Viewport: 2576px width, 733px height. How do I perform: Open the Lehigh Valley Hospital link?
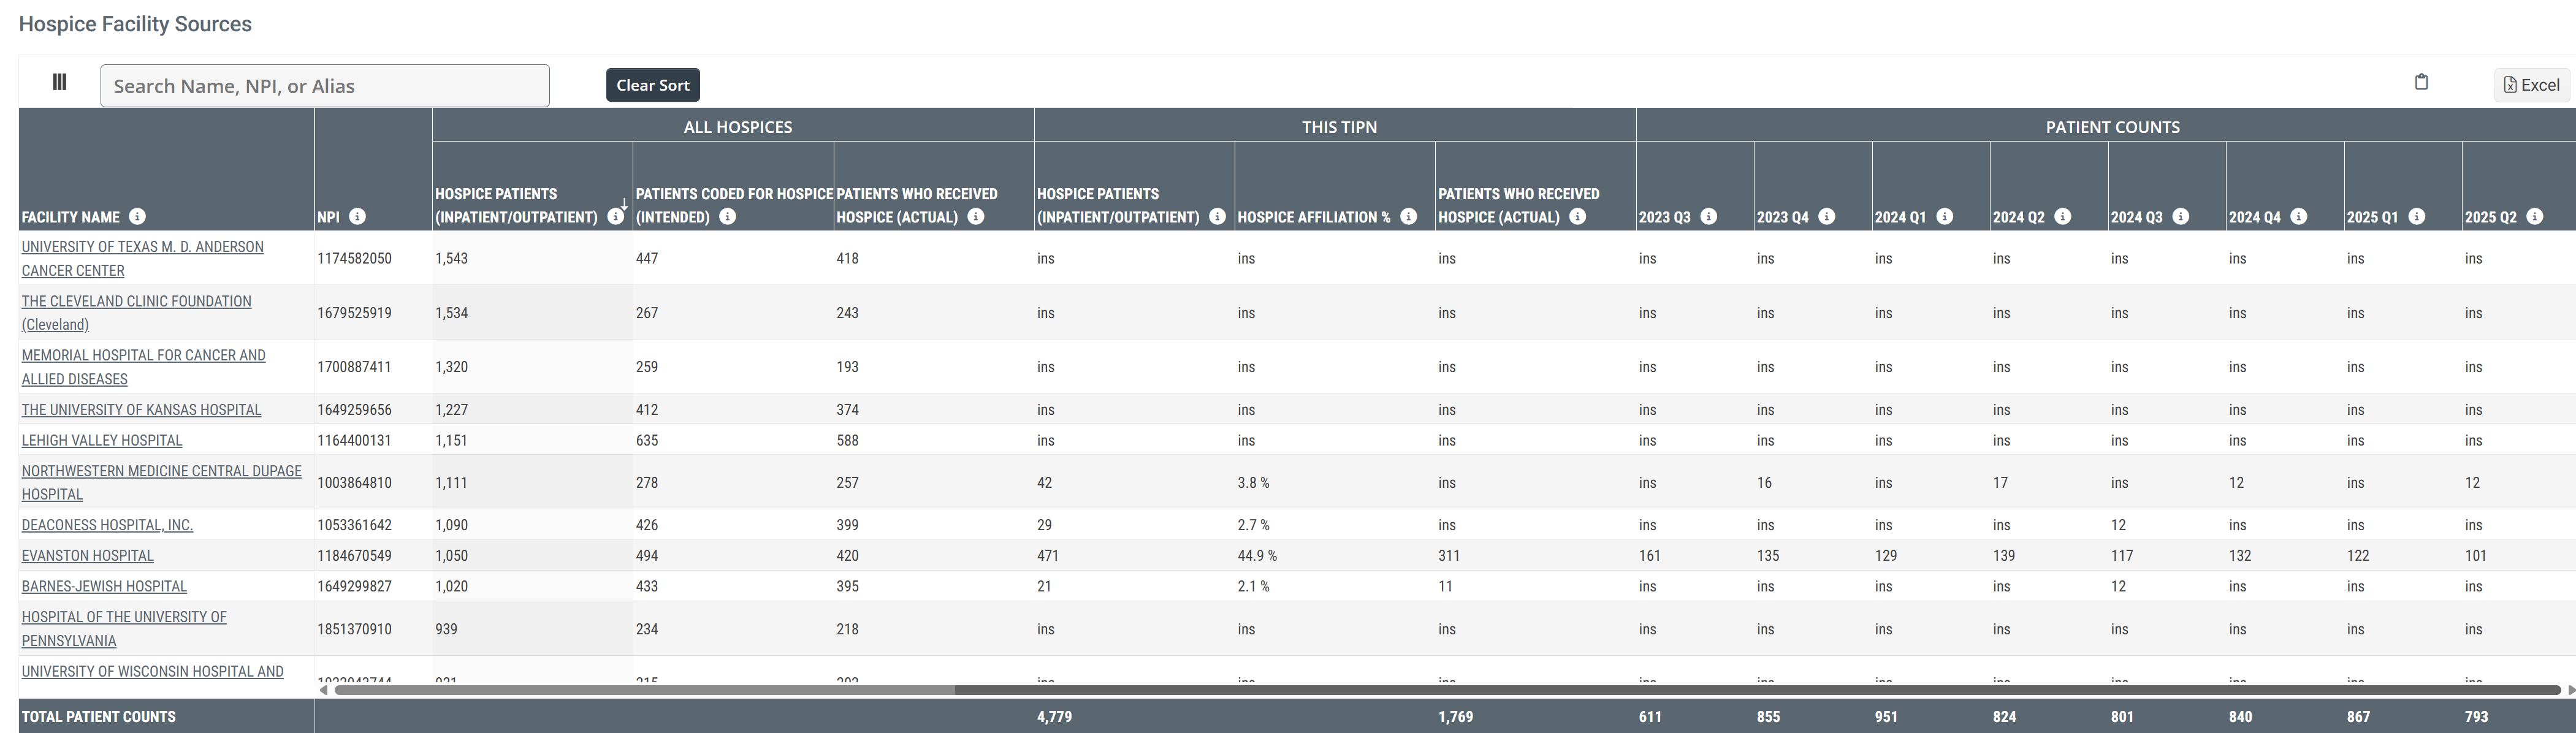[x=102, y=441]
